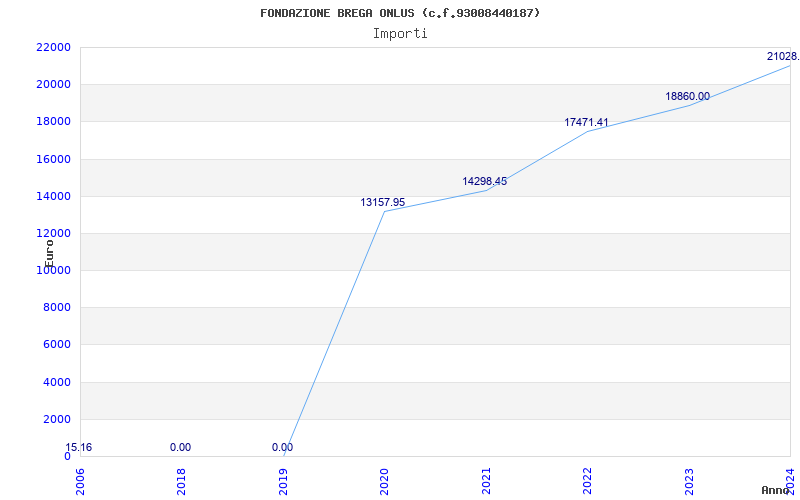Click the 21028 data label at 2024
The width and height of the screenshot is (800, 500).
click(x=783, y=57)
